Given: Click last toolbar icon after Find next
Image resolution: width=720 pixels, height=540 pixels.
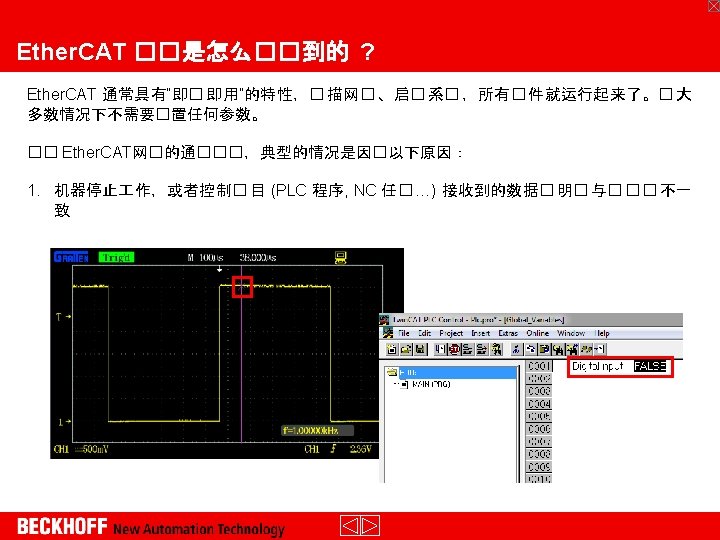Looking at the screenshot, I should 600,349.
